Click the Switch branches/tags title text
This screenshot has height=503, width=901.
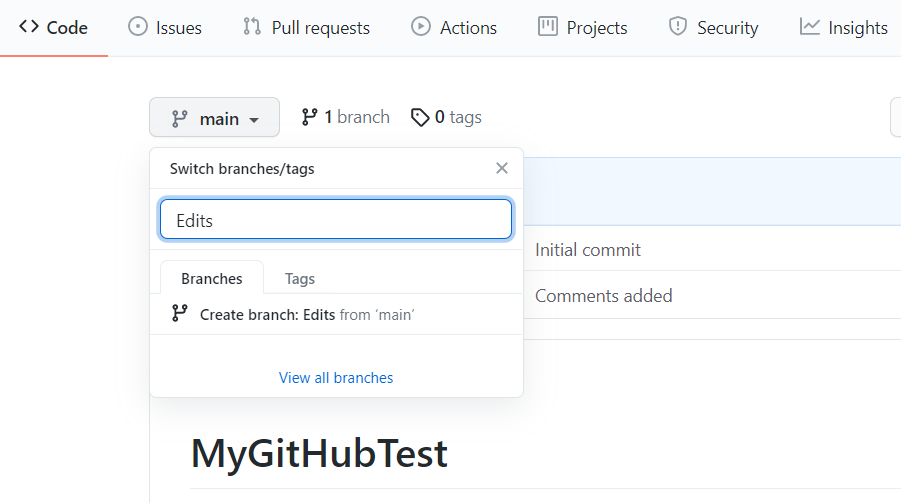(x=242, y=169)
